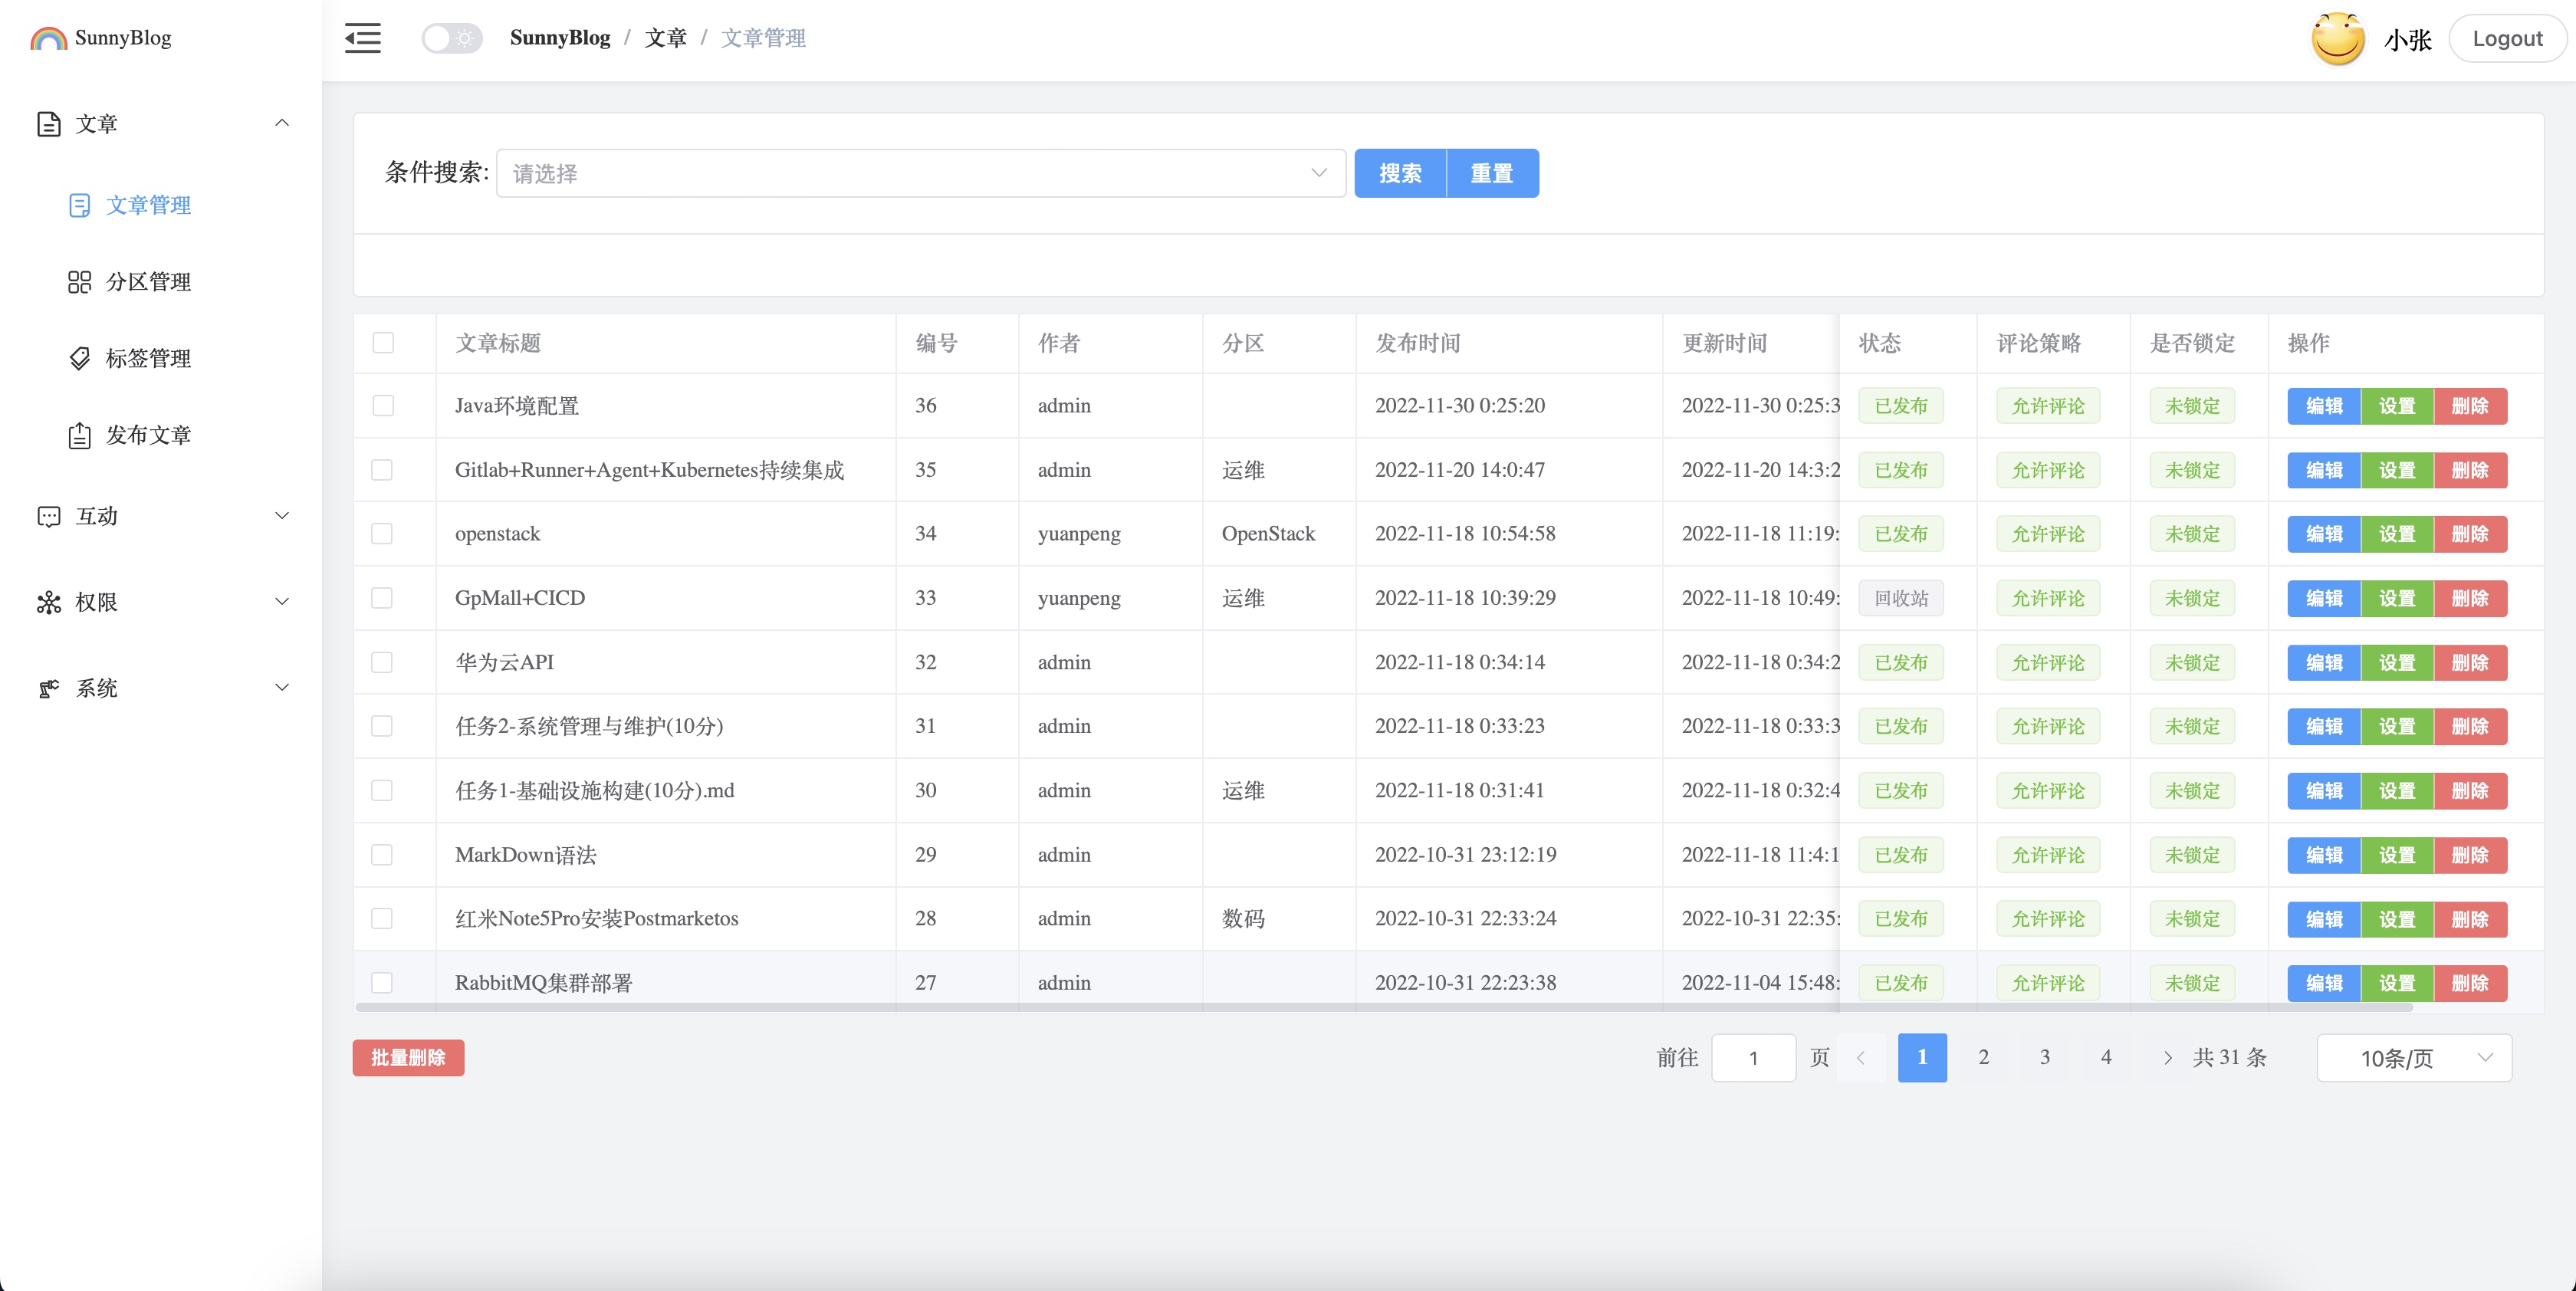Delete the GpMall+CICD article
Screen dimensions: 2576x1291
2470,598
